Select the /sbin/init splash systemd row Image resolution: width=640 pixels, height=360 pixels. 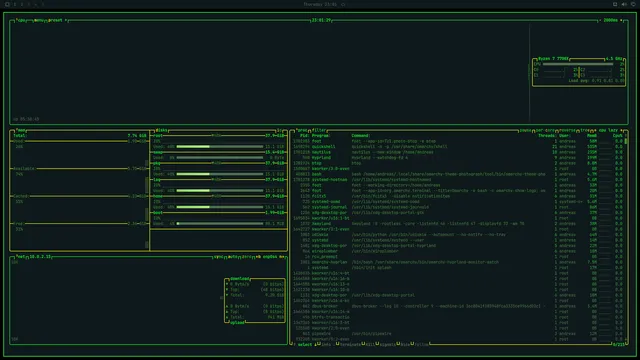[458, 268]
